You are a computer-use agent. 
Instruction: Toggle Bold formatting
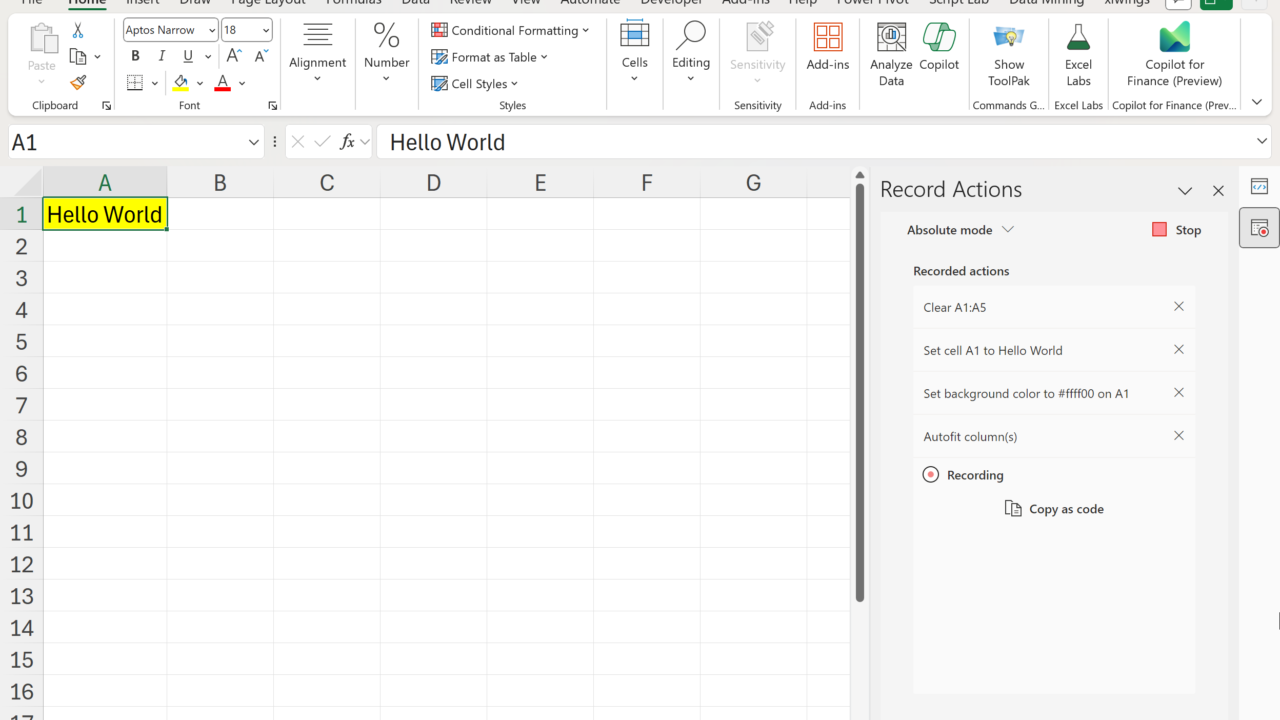(135, 56)
